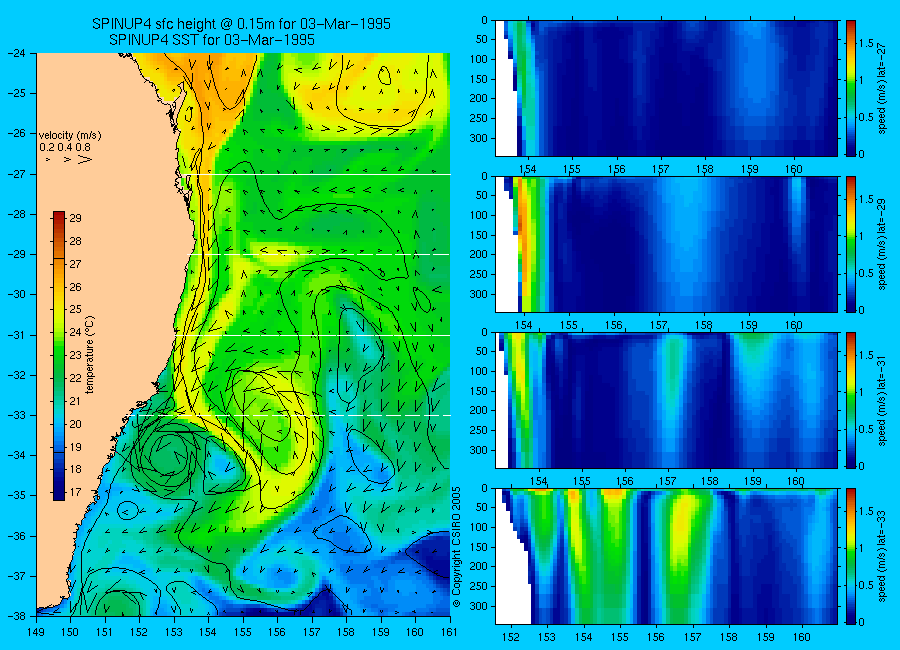
Task: Click the '-24' latitude label on the map axis
Action: (x=16, y=53)
